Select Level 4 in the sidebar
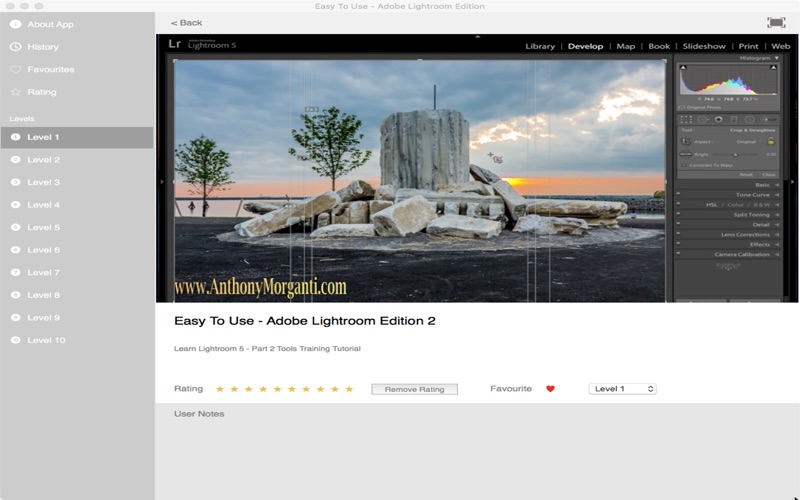This screenshot has height=500, width=800. click(x=77, y=205)
